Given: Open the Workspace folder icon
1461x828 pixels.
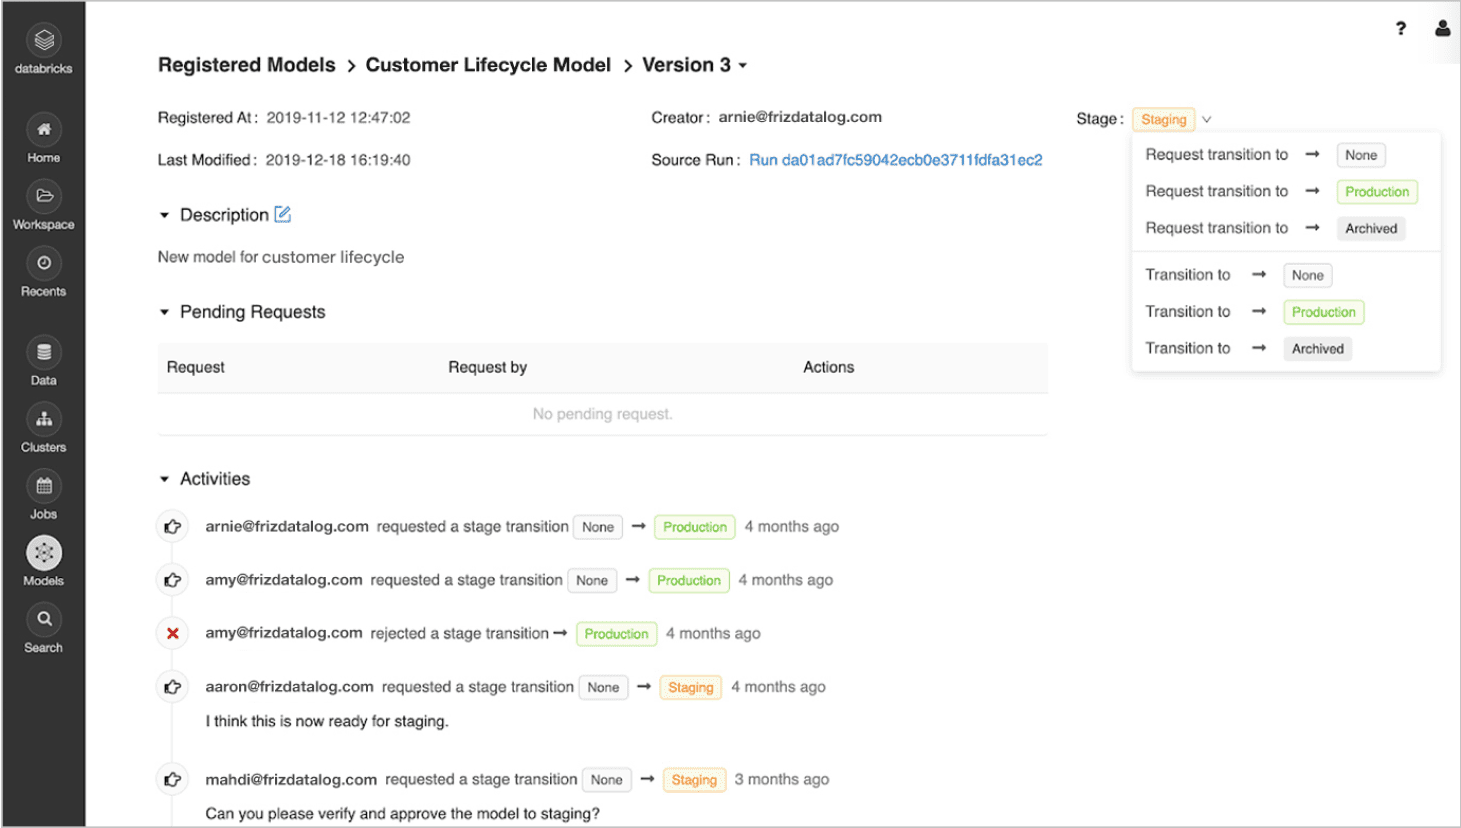Looking at the screenshot, I should 44,197.
